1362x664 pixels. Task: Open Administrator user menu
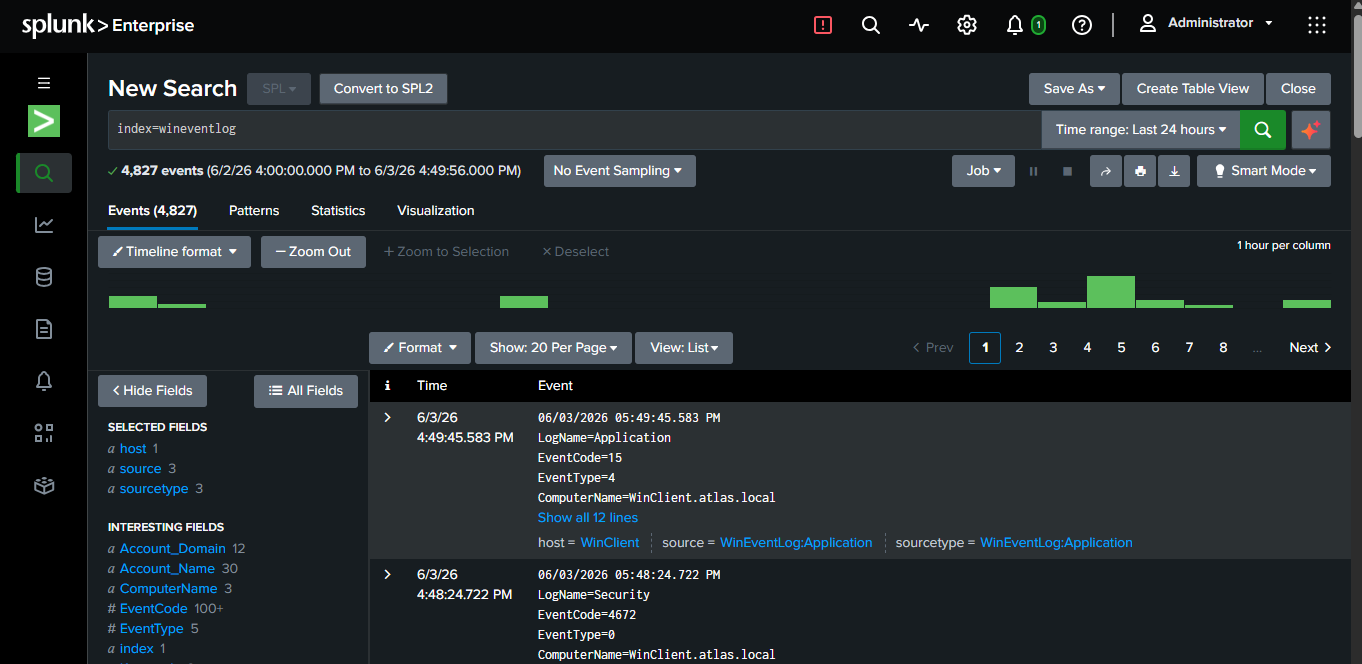(1207, 23)
